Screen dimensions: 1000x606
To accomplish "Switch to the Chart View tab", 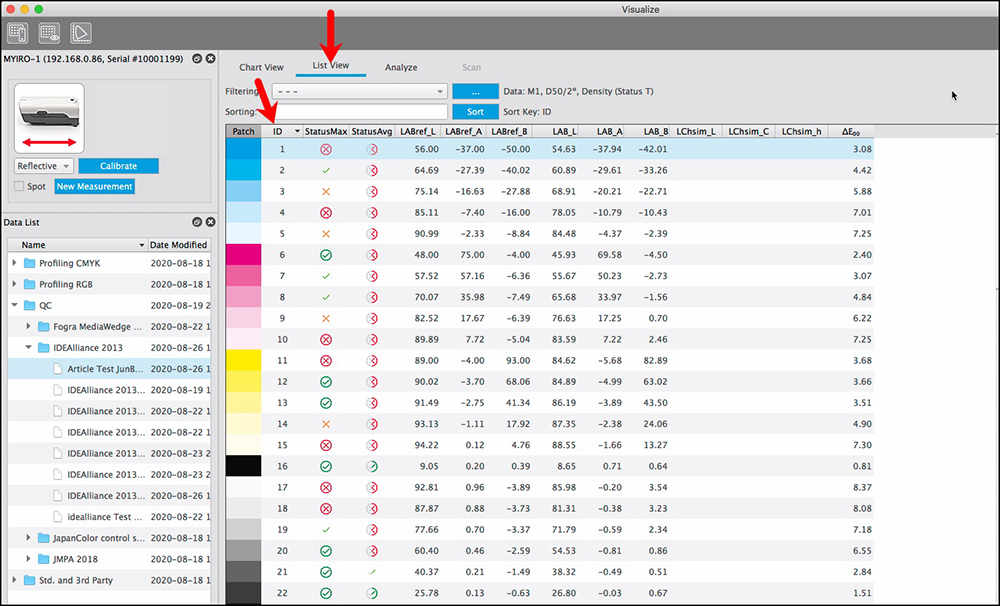I will coord(261,67).
